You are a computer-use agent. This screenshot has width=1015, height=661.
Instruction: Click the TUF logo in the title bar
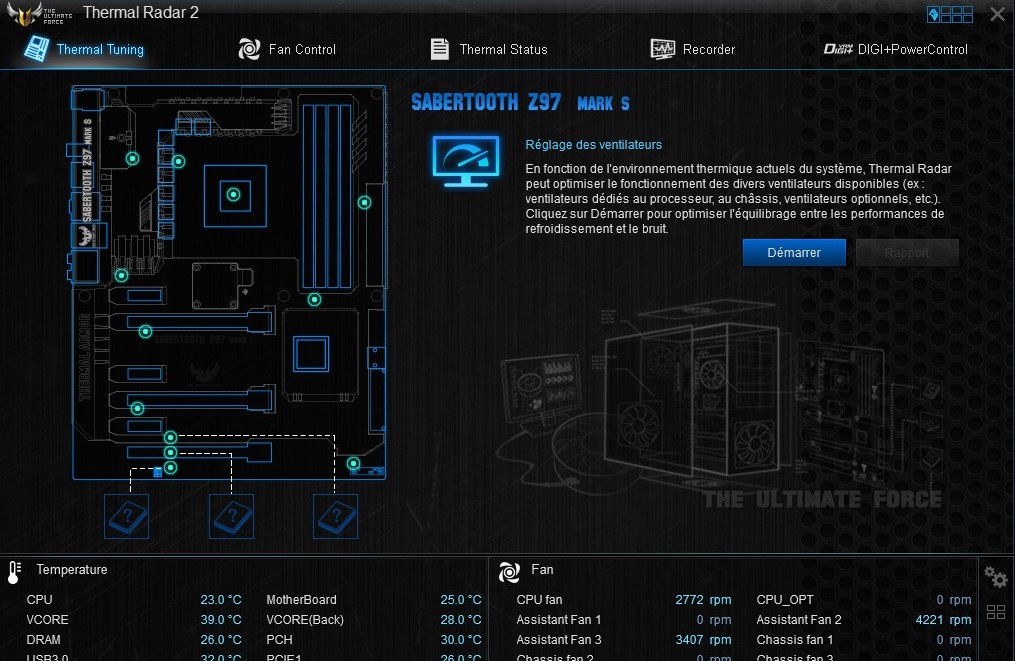pos(39,13)
